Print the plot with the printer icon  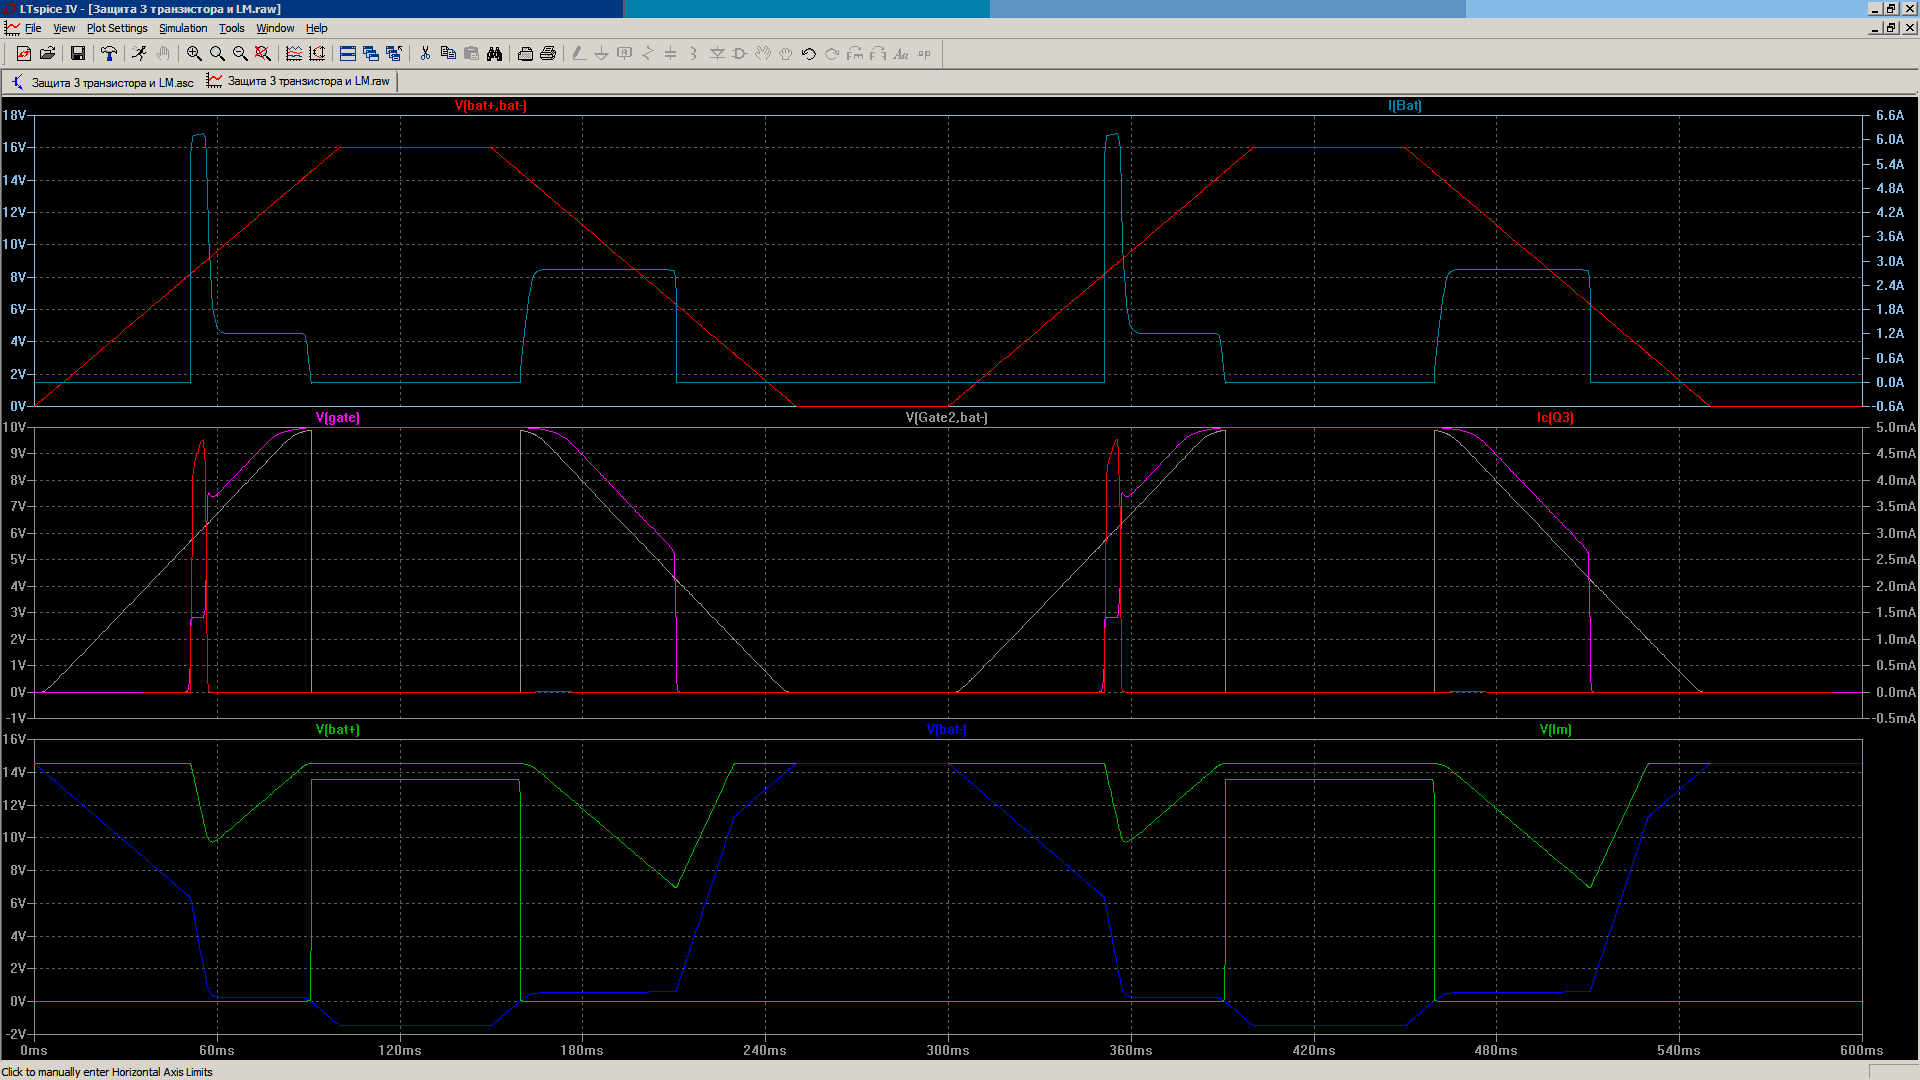[x=548, y=54]
